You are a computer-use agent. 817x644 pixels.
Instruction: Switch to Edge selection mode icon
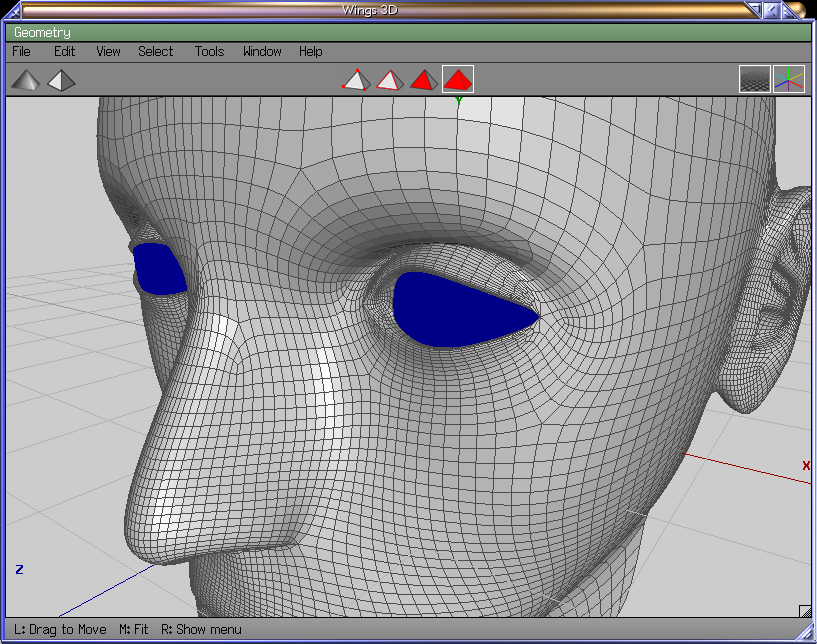(388, 79)
